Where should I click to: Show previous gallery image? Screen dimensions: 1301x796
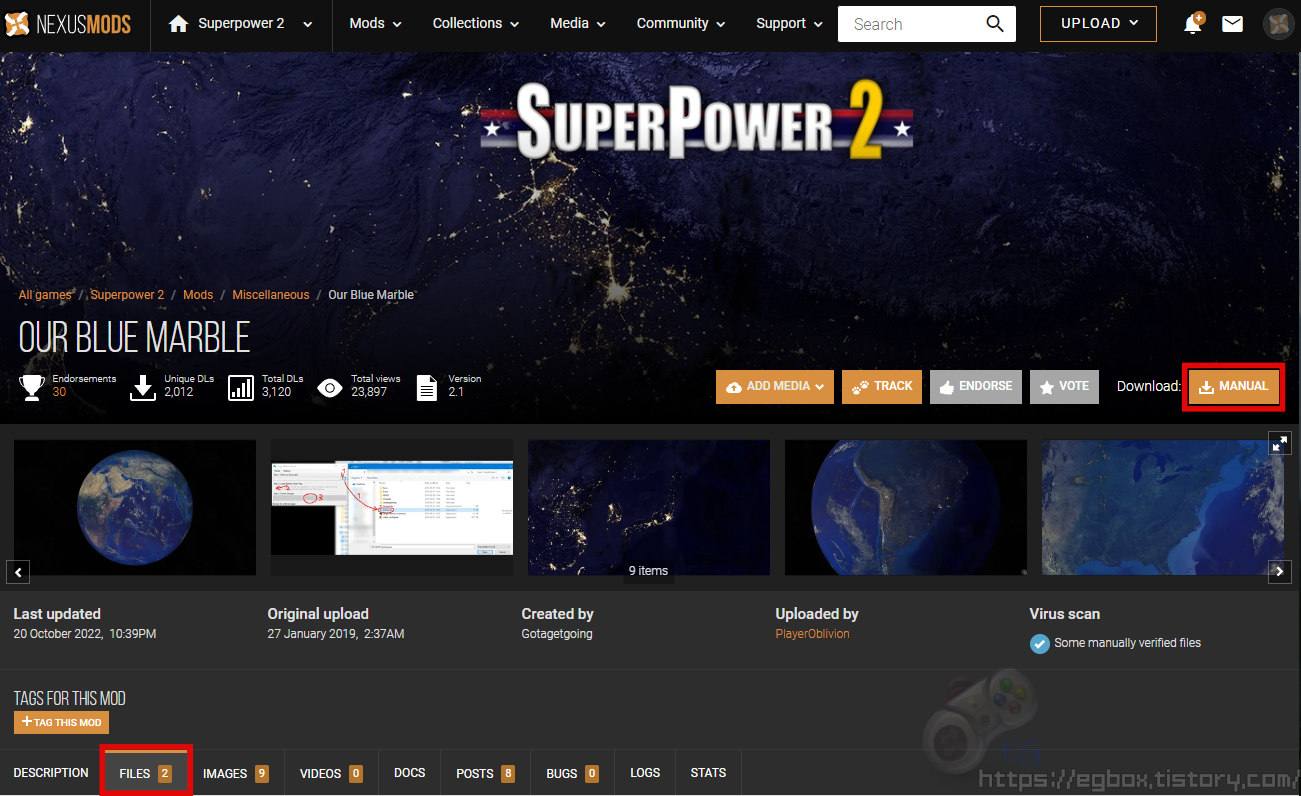point(18,572)
